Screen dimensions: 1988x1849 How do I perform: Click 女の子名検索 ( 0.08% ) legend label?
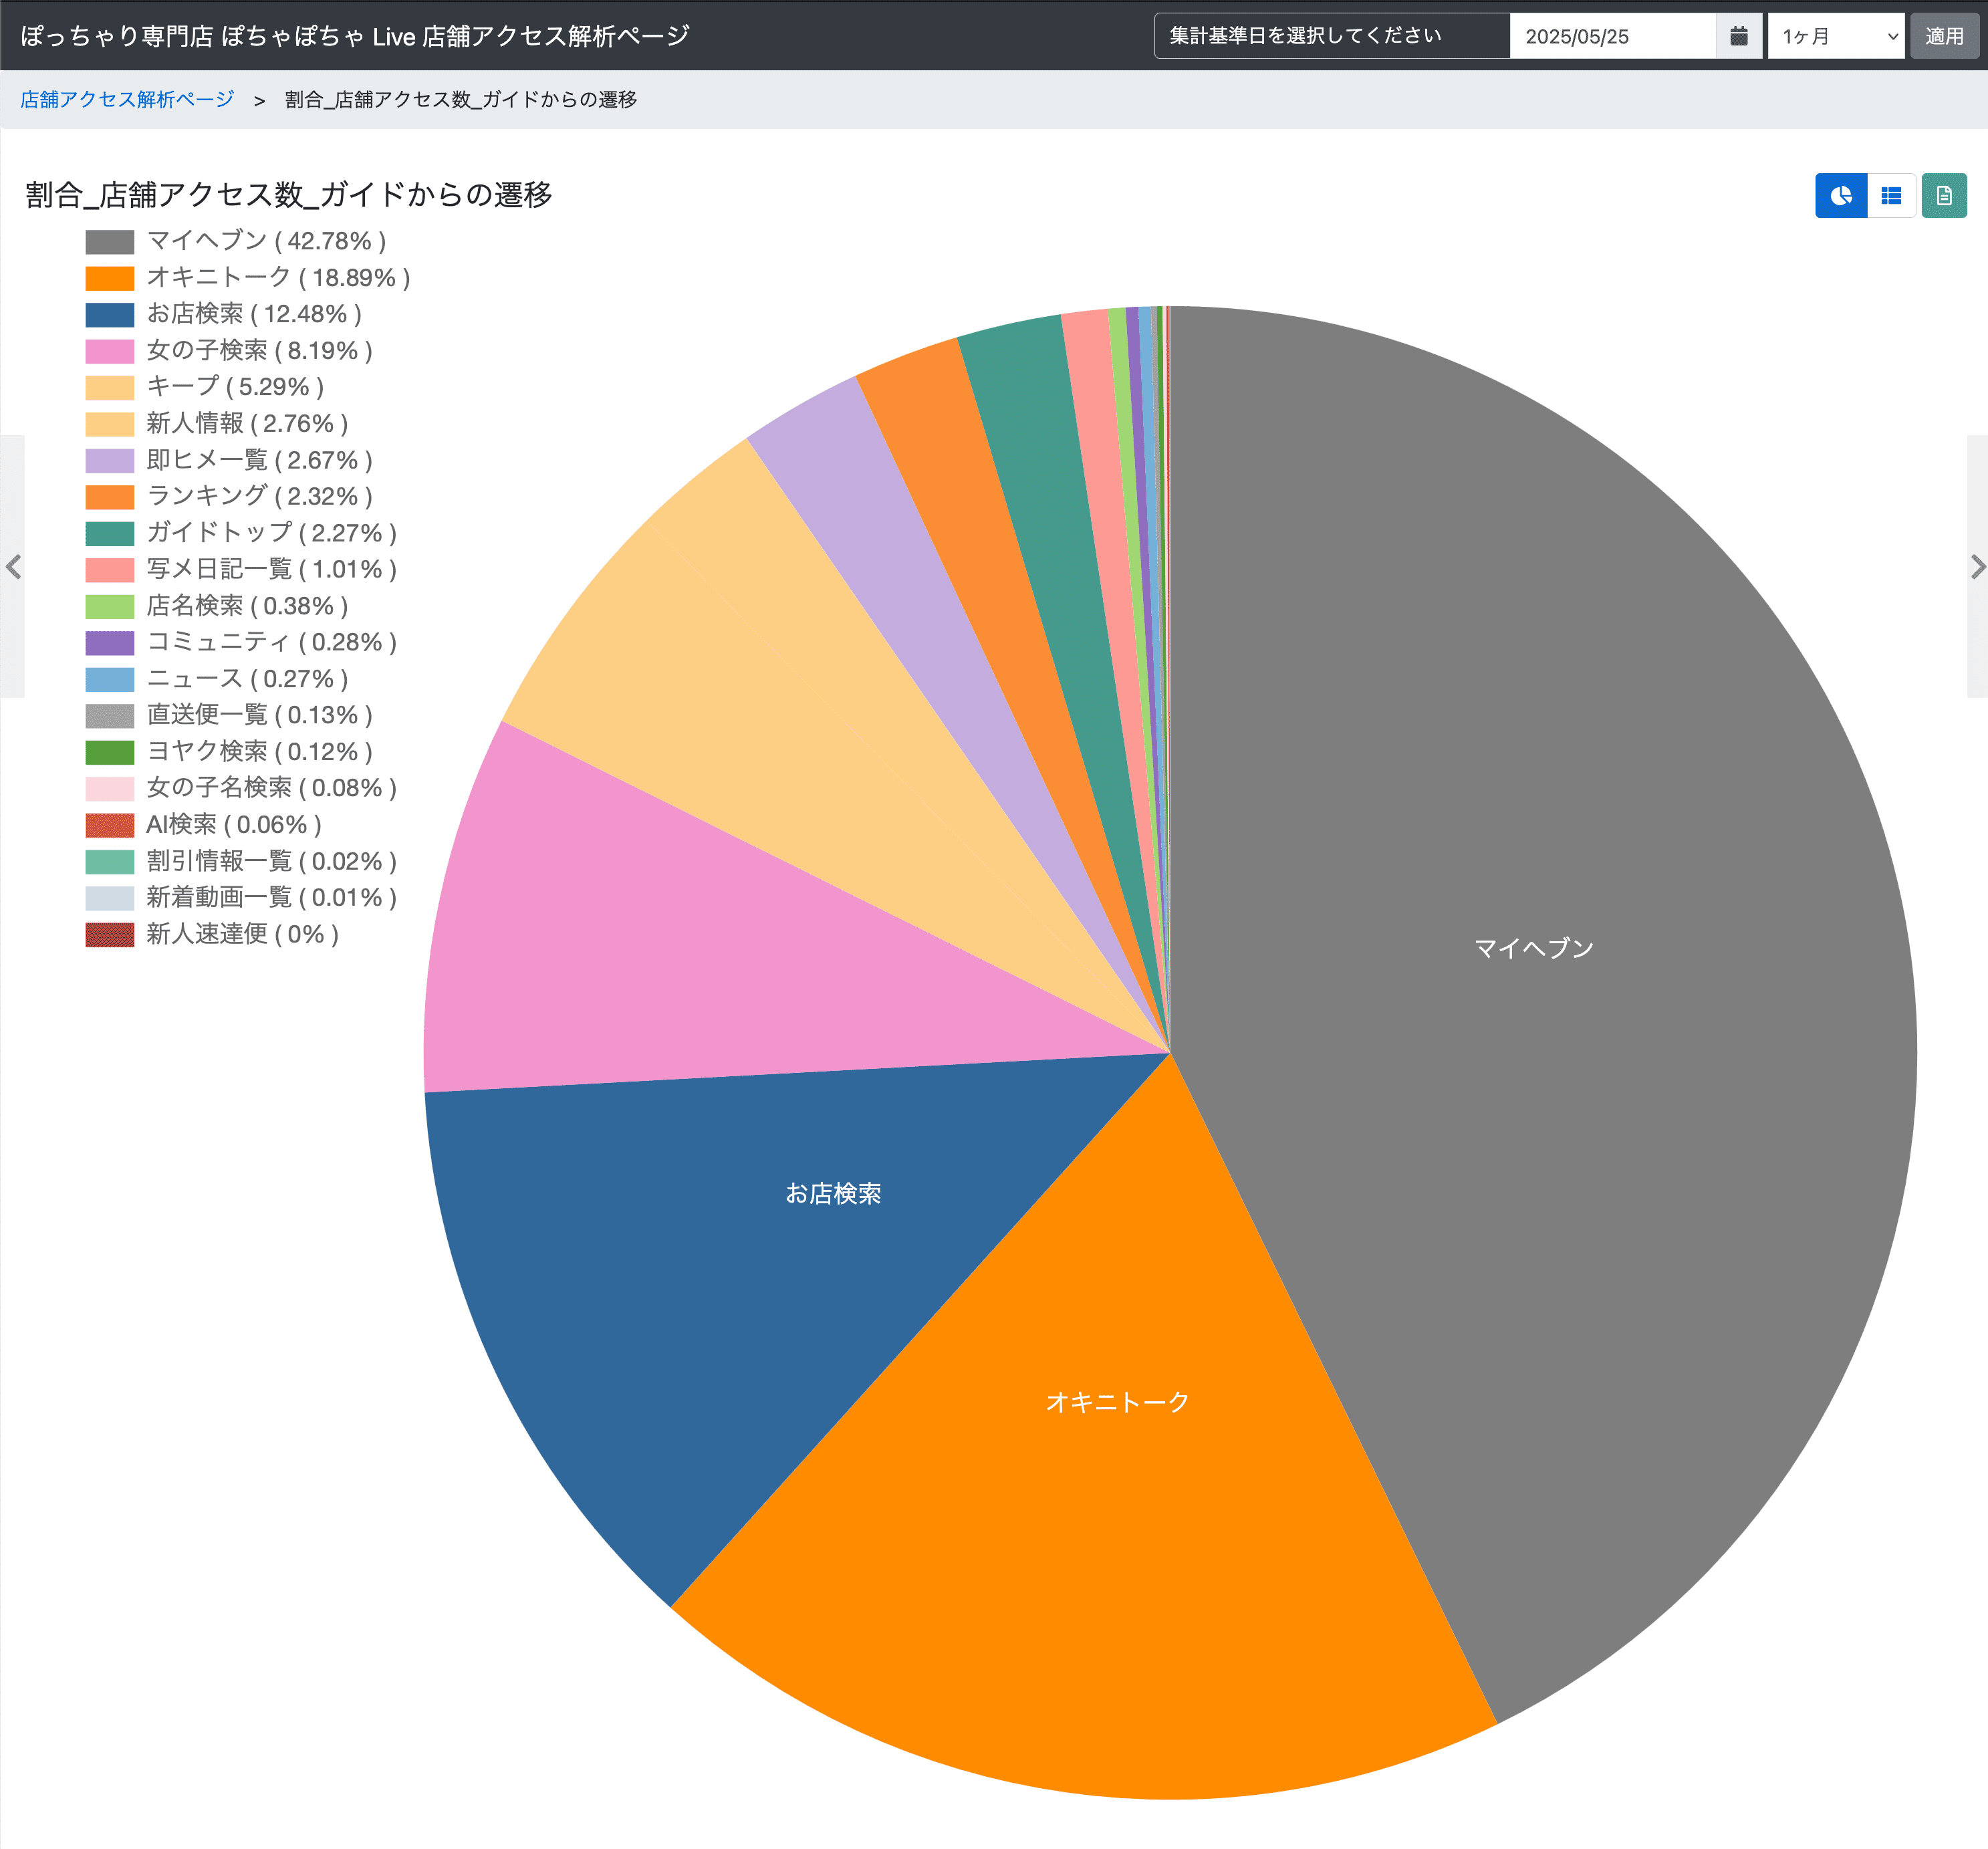[x=272, y=788]
